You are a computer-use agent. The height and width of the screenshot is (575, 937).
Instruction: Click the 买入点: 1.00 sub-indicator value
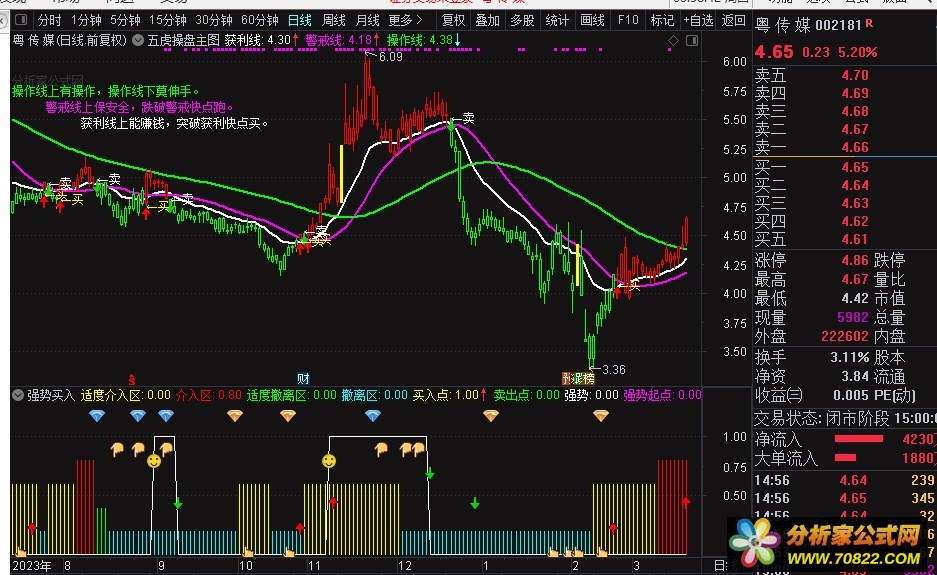pyautogui.click(x=449, y=395)
